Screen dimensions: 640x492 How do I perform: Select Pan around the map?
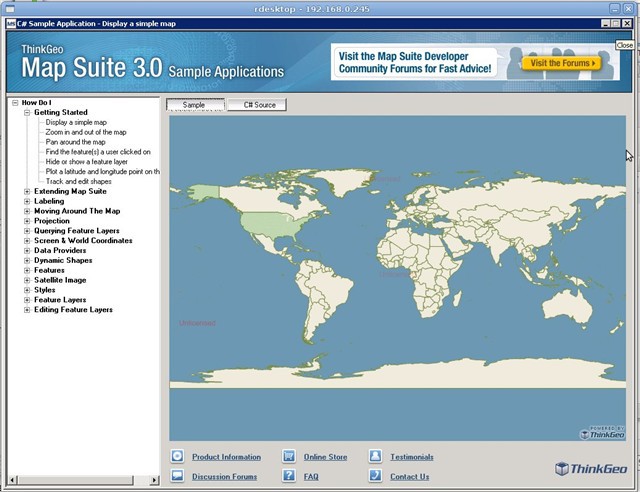click(76, 142)
